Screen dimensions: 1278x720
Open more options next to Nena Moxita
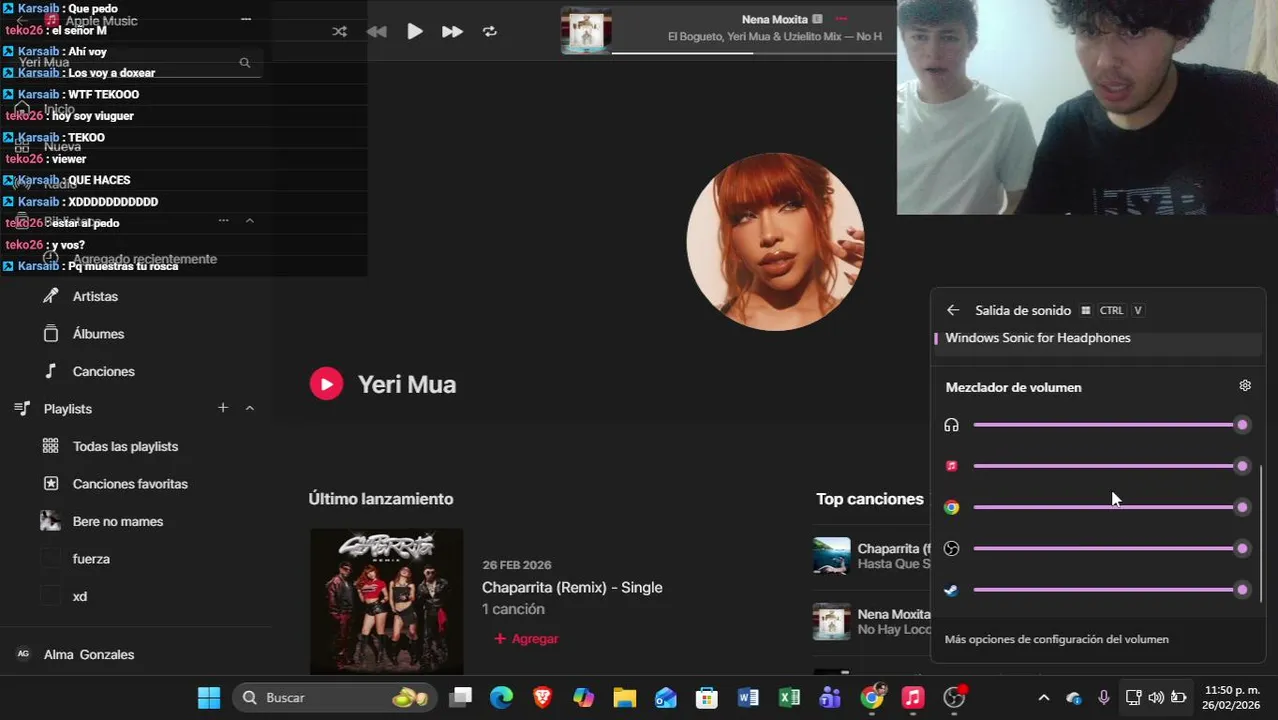tap(841, 19)
